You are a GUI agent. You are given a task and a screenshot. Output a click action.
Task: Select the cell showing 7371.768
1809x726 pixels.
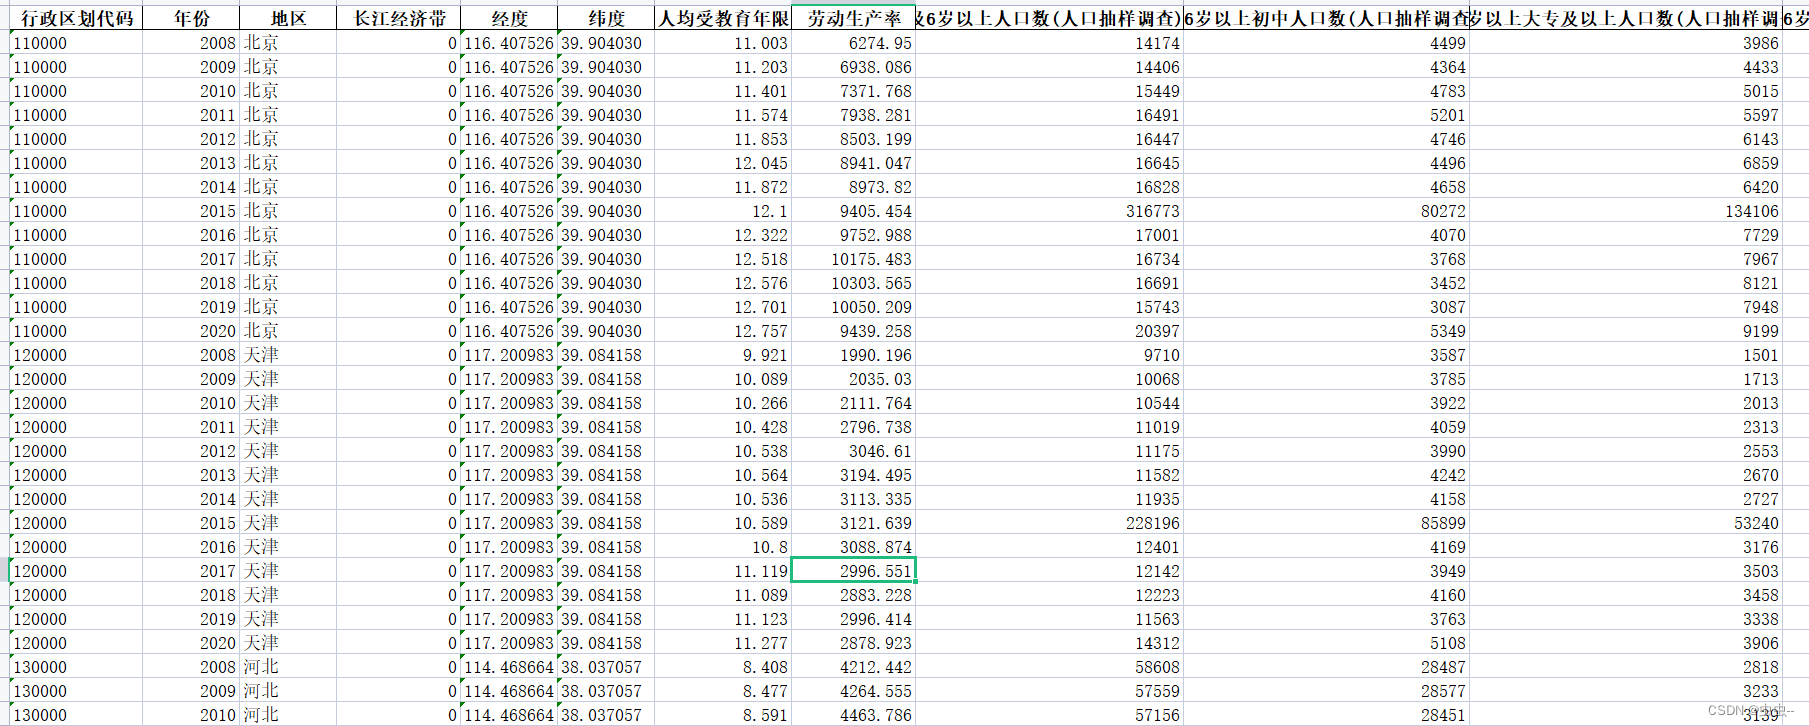click(853, 91)
